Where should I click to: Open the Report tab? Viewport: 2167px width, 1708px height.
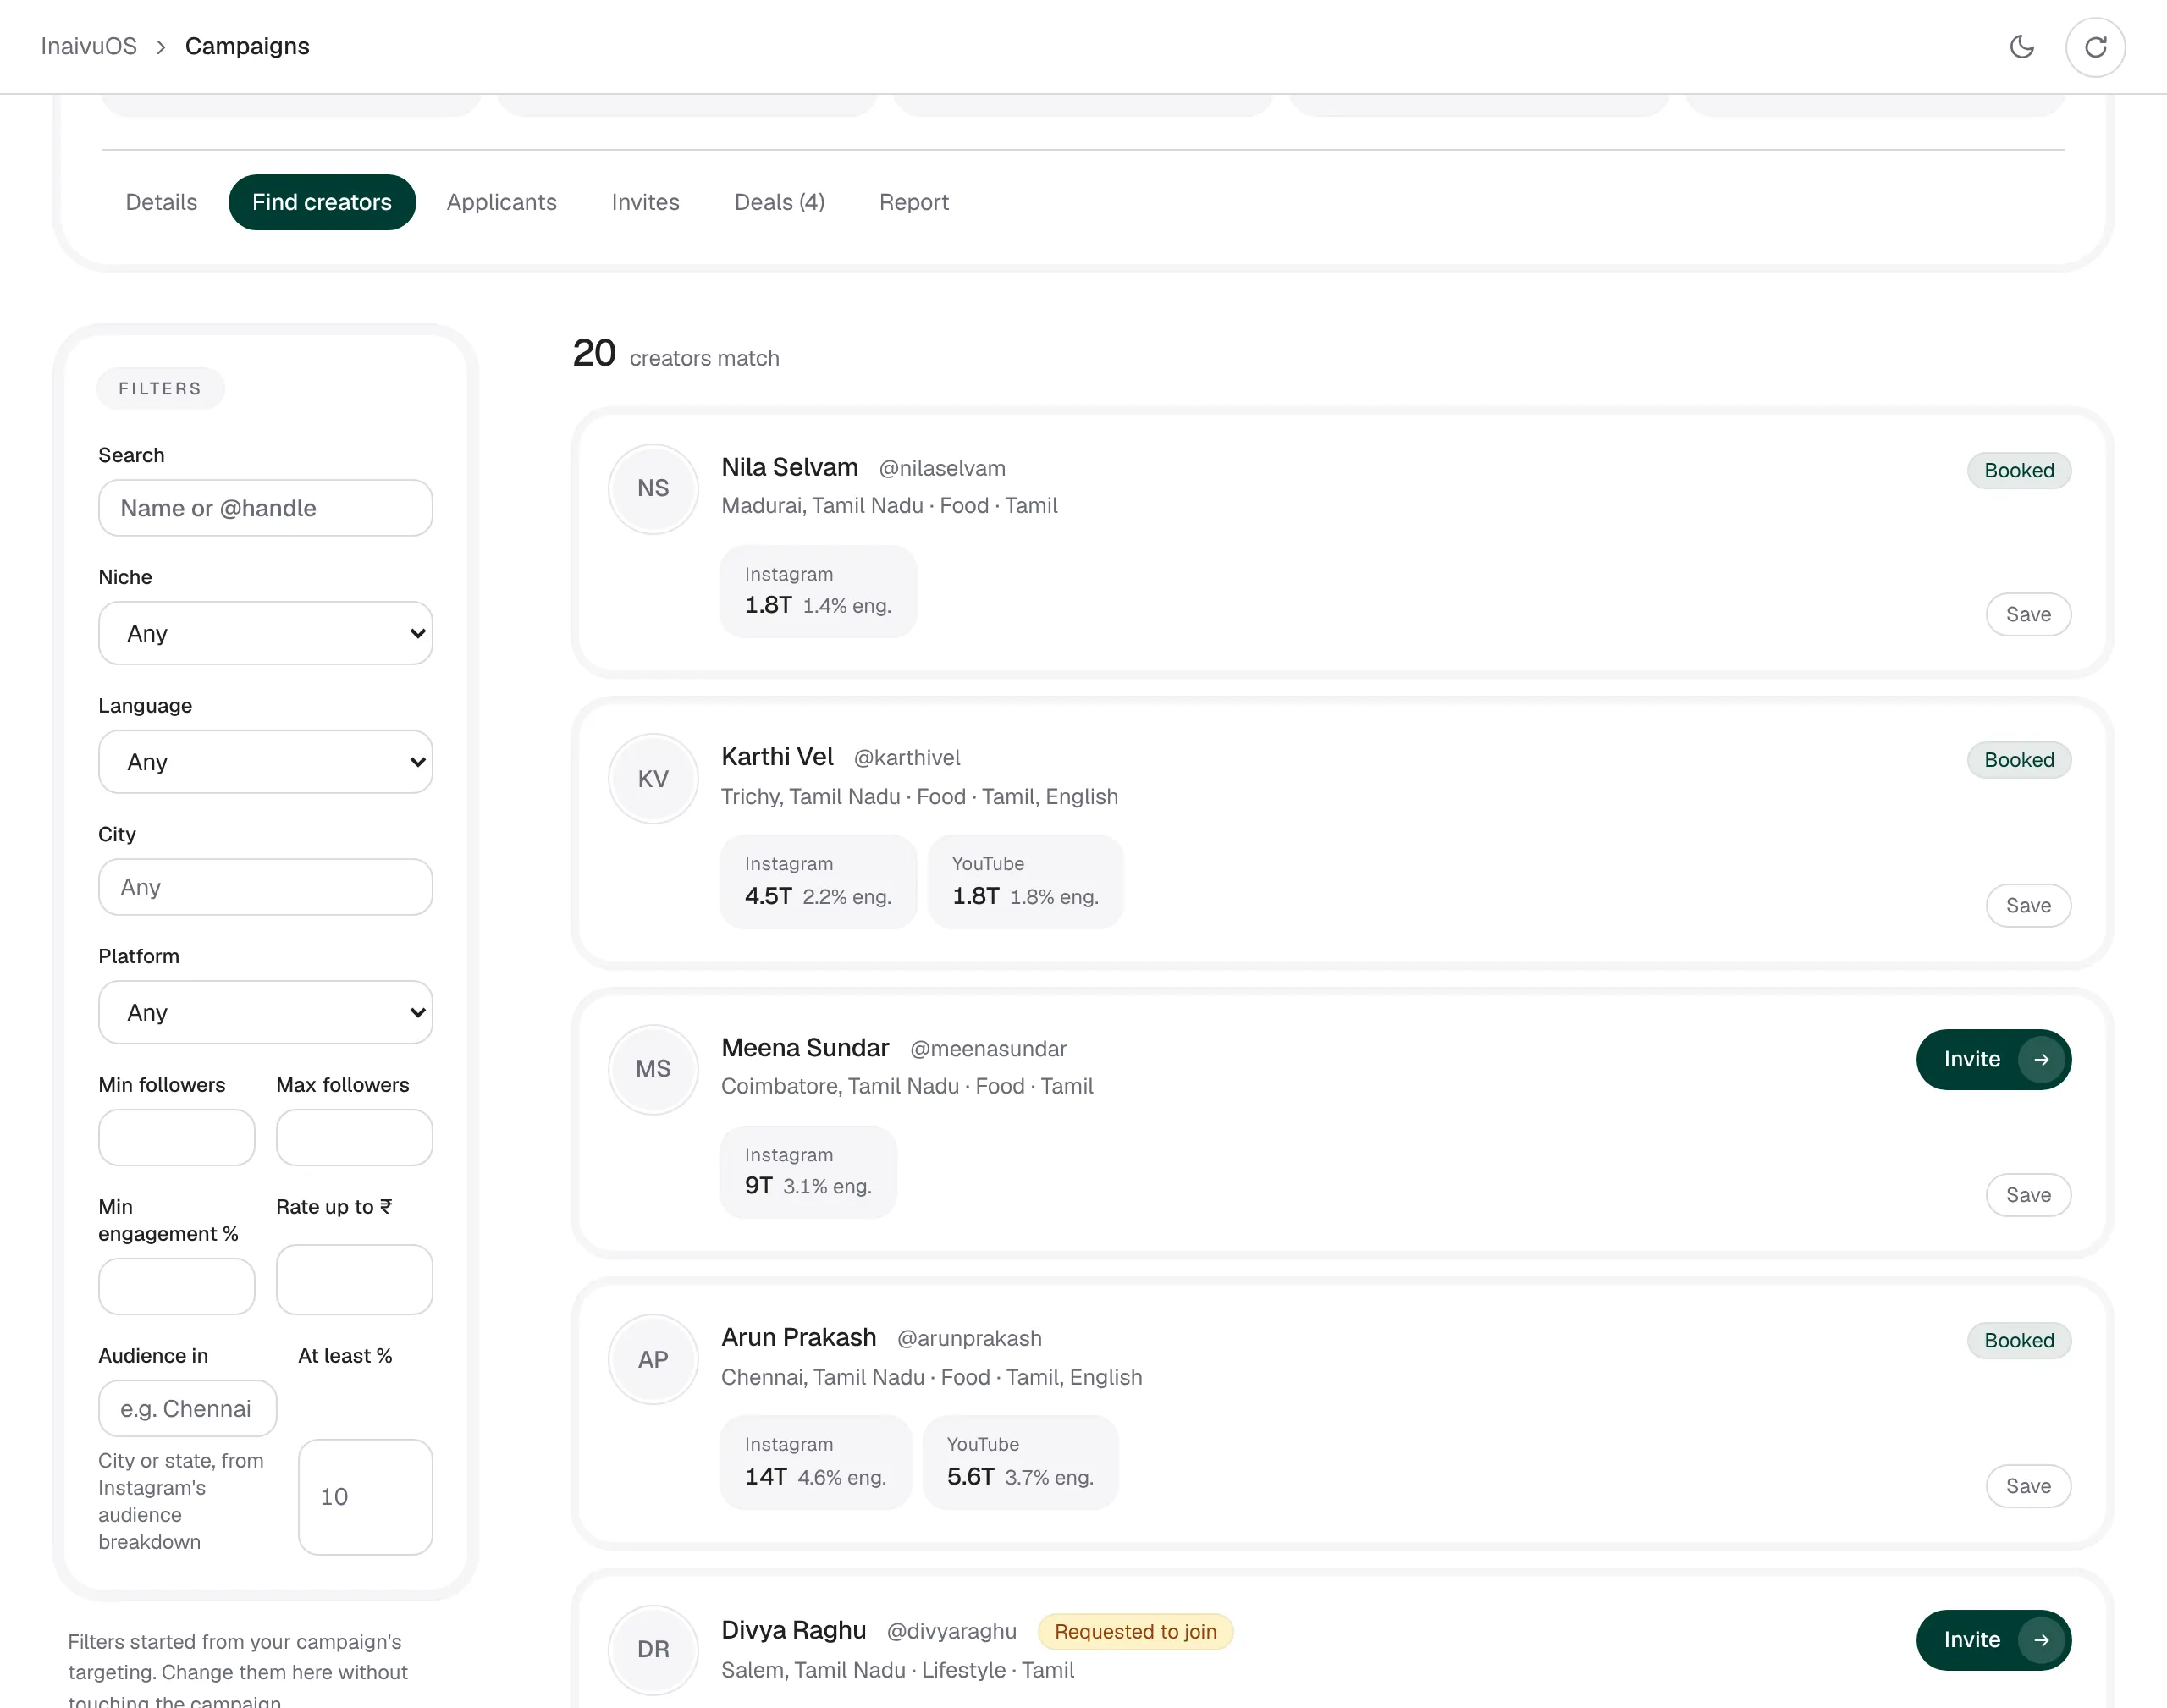(x=913, y=202)
